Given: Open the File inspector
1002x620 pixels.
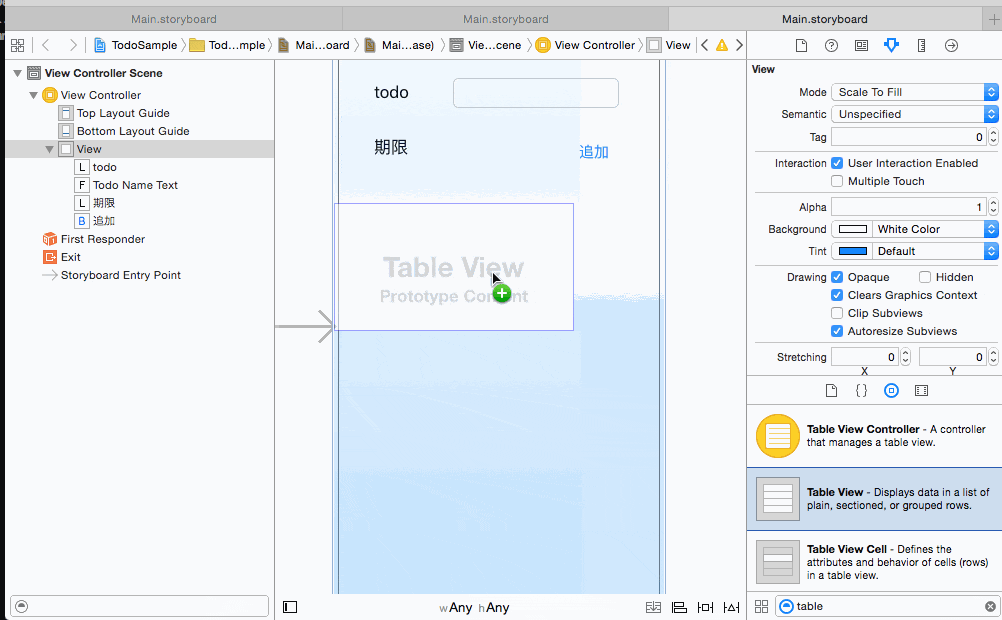Looking at the screenshot, I should point(801,45).
